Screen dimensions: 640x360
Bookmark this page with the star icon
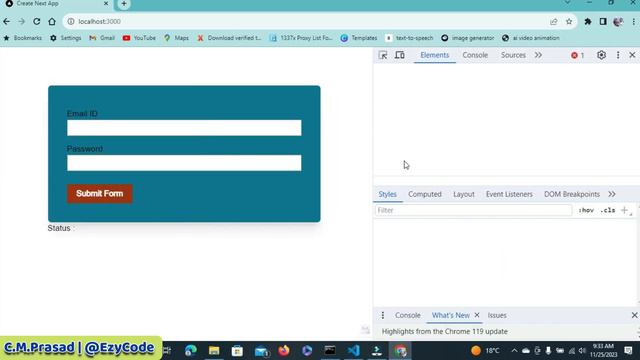click(x=569, y=22)
